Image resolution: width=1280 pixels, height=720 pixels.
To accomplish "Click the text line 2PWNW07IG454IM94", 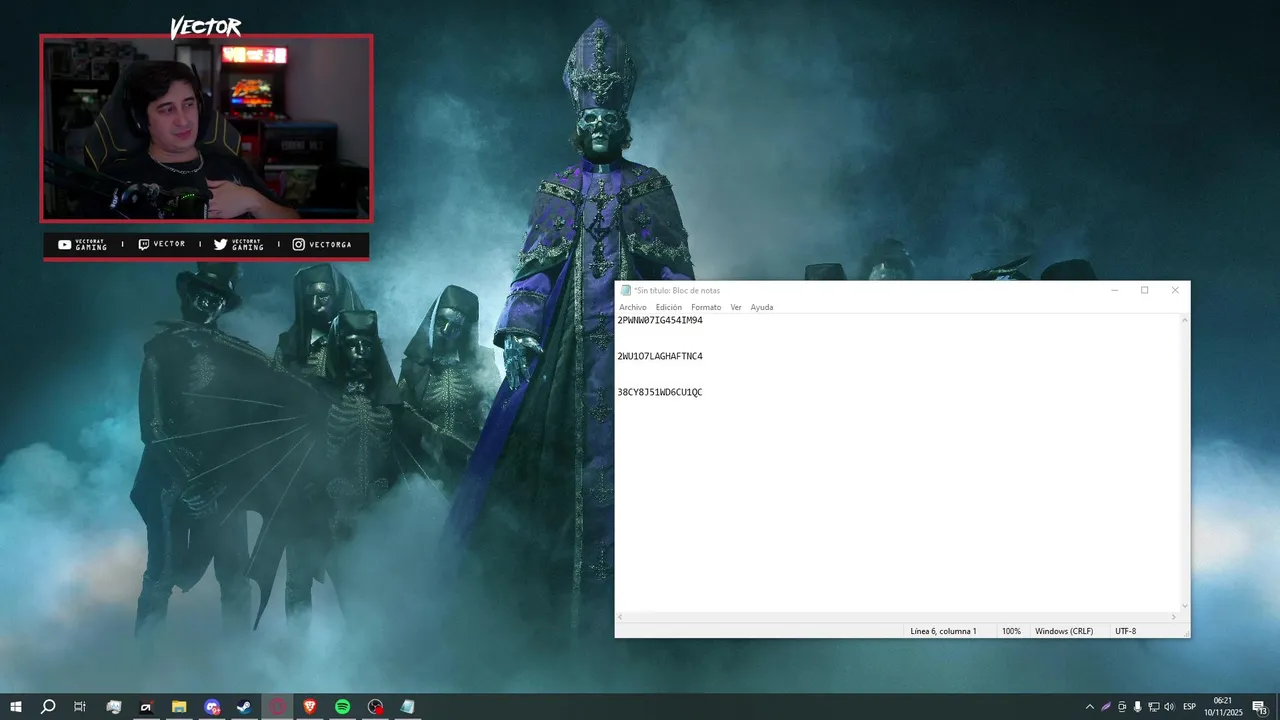I will point(660,320).
